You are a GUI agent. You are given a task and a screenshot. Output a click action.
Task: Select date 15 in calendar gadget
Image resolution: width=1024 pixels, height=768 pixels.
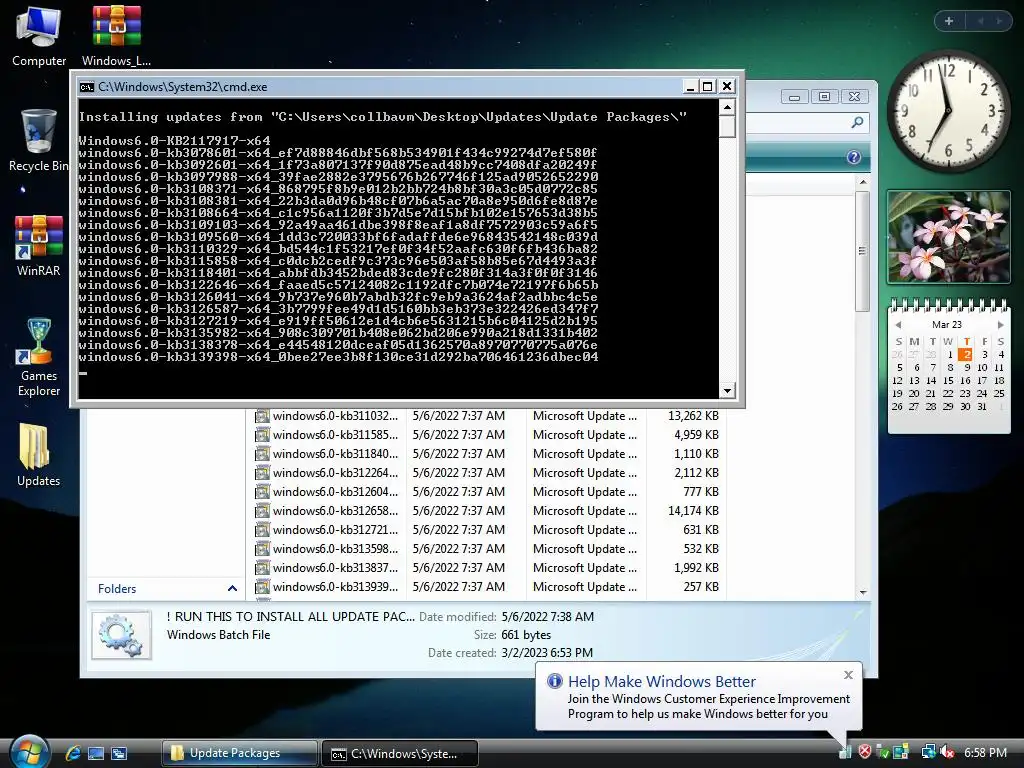click(x=948, y=380)
